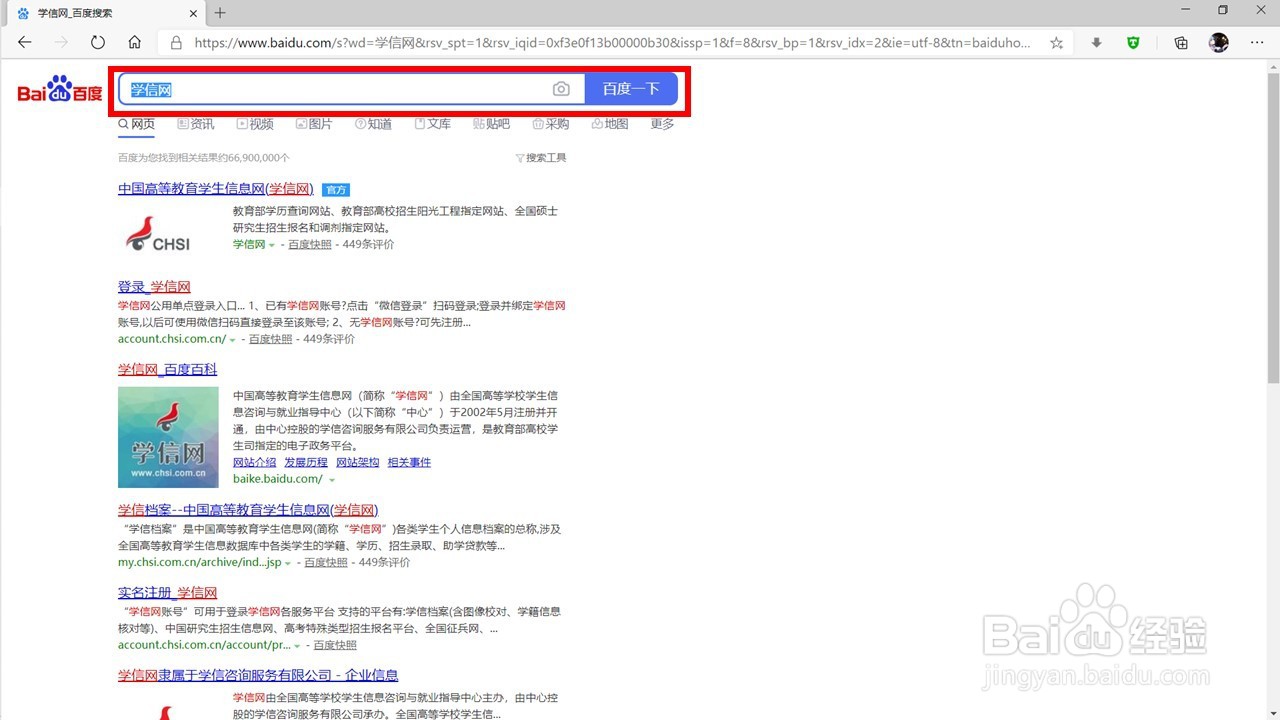The width and height of the screenshot is (1280, 720).
Task: Click camera image-search icon in search box
Action: click(561, 89)
